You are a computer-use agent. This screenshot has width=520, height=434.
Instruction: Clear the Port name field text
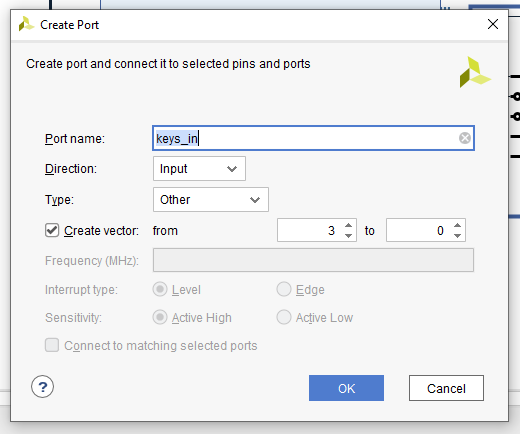(x=465, y=138)
